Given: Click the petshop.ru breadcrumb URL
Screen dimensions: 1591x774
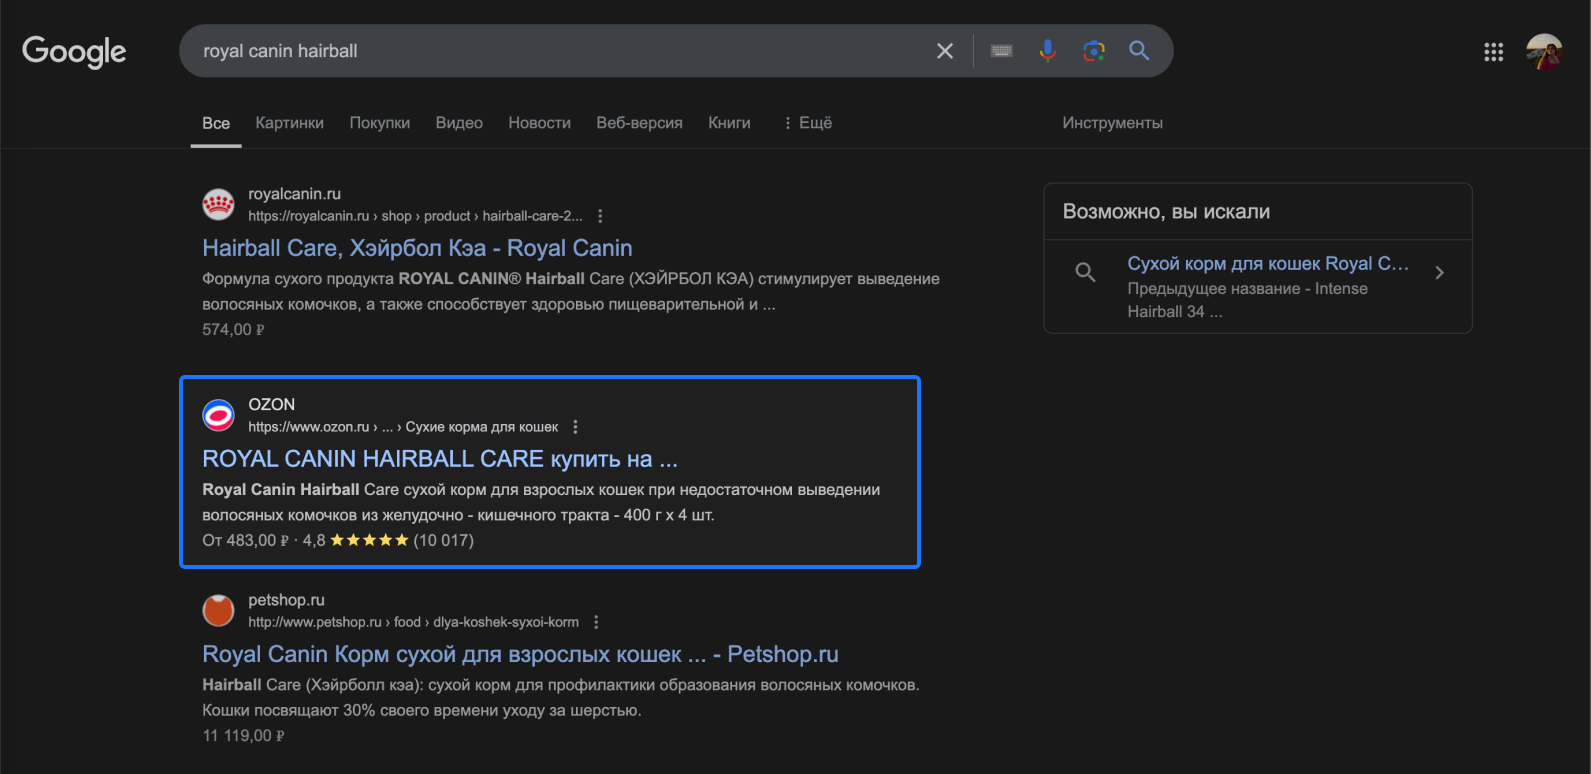Looking at the screenshot, I should [x=413, y=622].
